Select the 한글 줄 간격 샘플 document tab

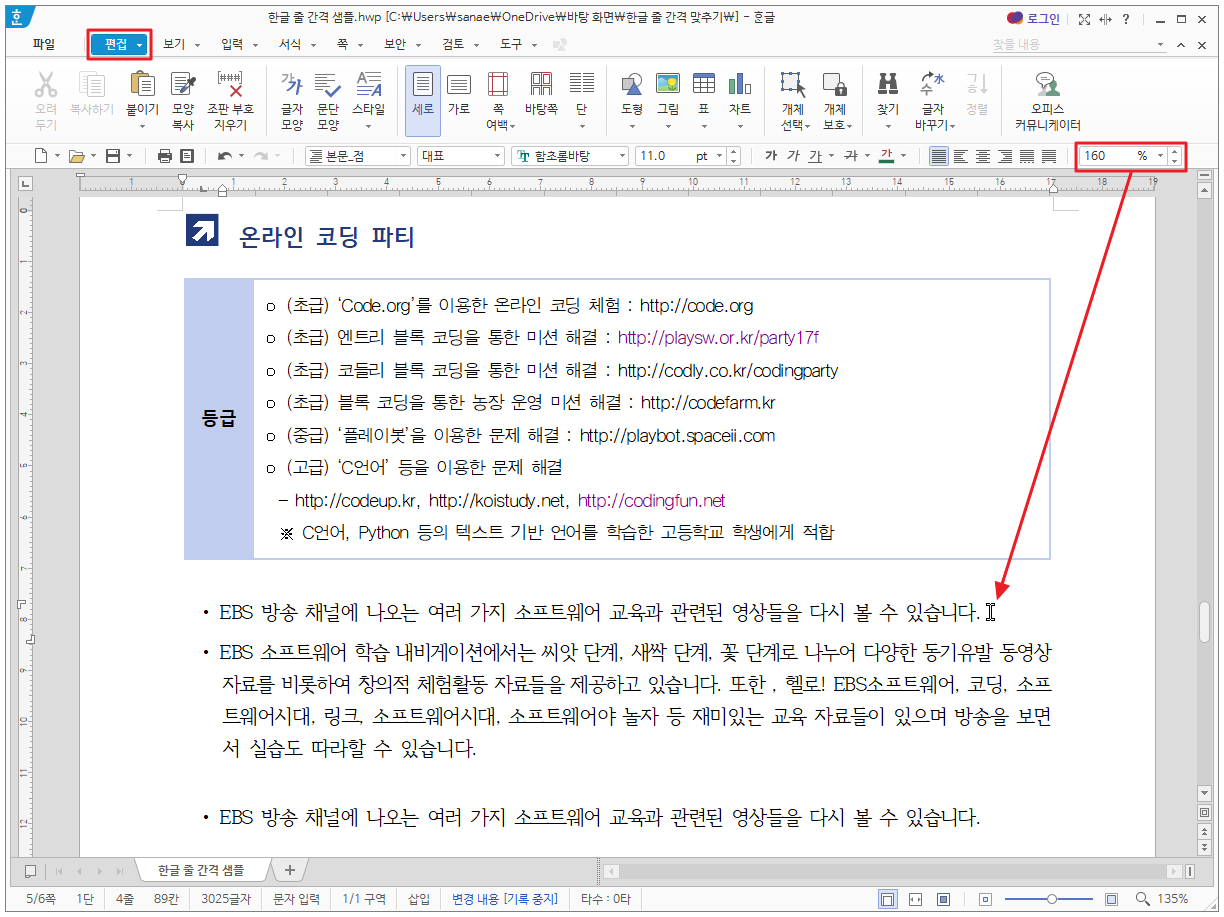point(200,870)
